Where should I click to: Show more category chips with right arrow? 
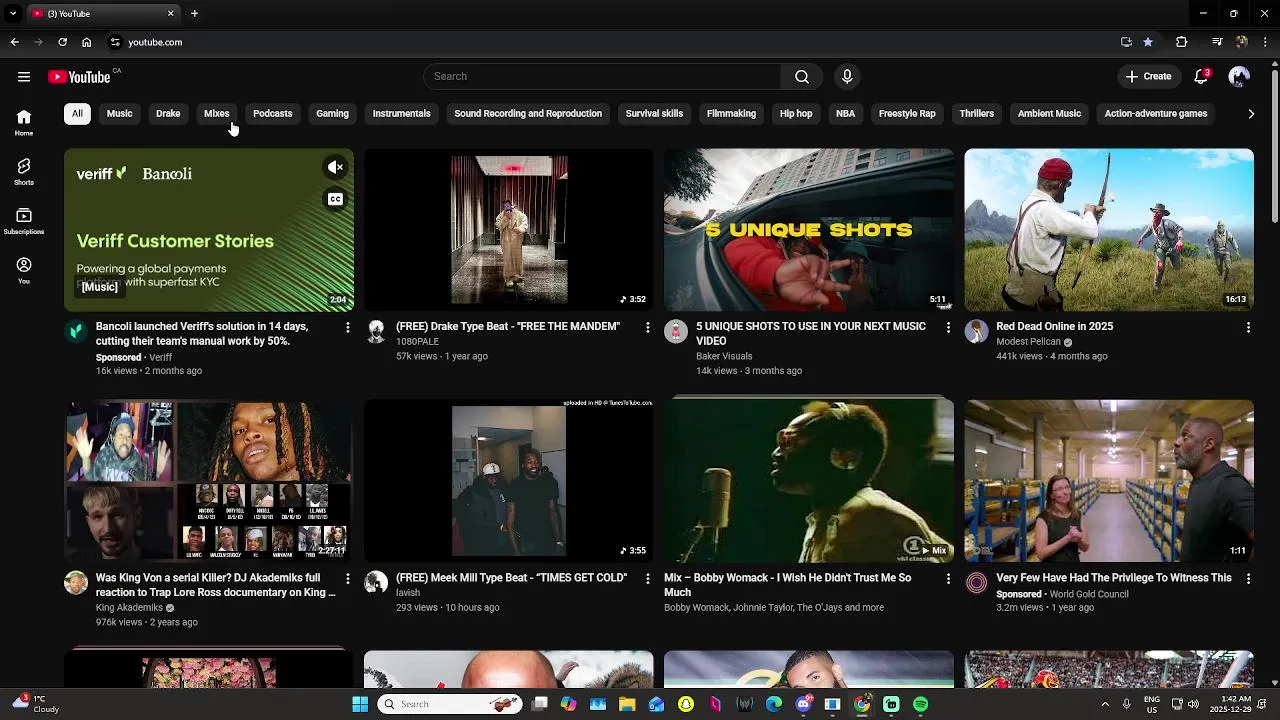1251,114
